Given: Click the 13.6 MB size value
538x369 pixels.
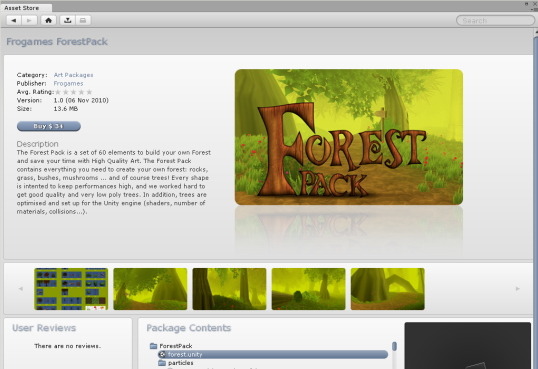Looking at the screenshot, I should pyautogui.click(x=66, y=109).
